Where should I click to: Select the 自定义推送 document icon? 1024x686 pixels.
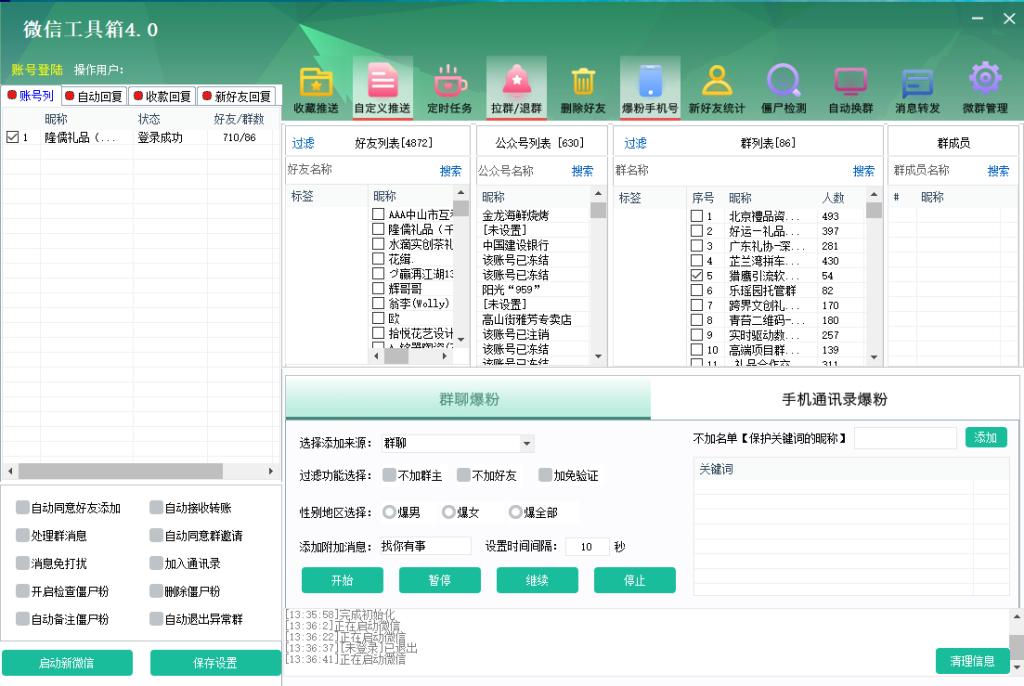click(x=382, y=81)
